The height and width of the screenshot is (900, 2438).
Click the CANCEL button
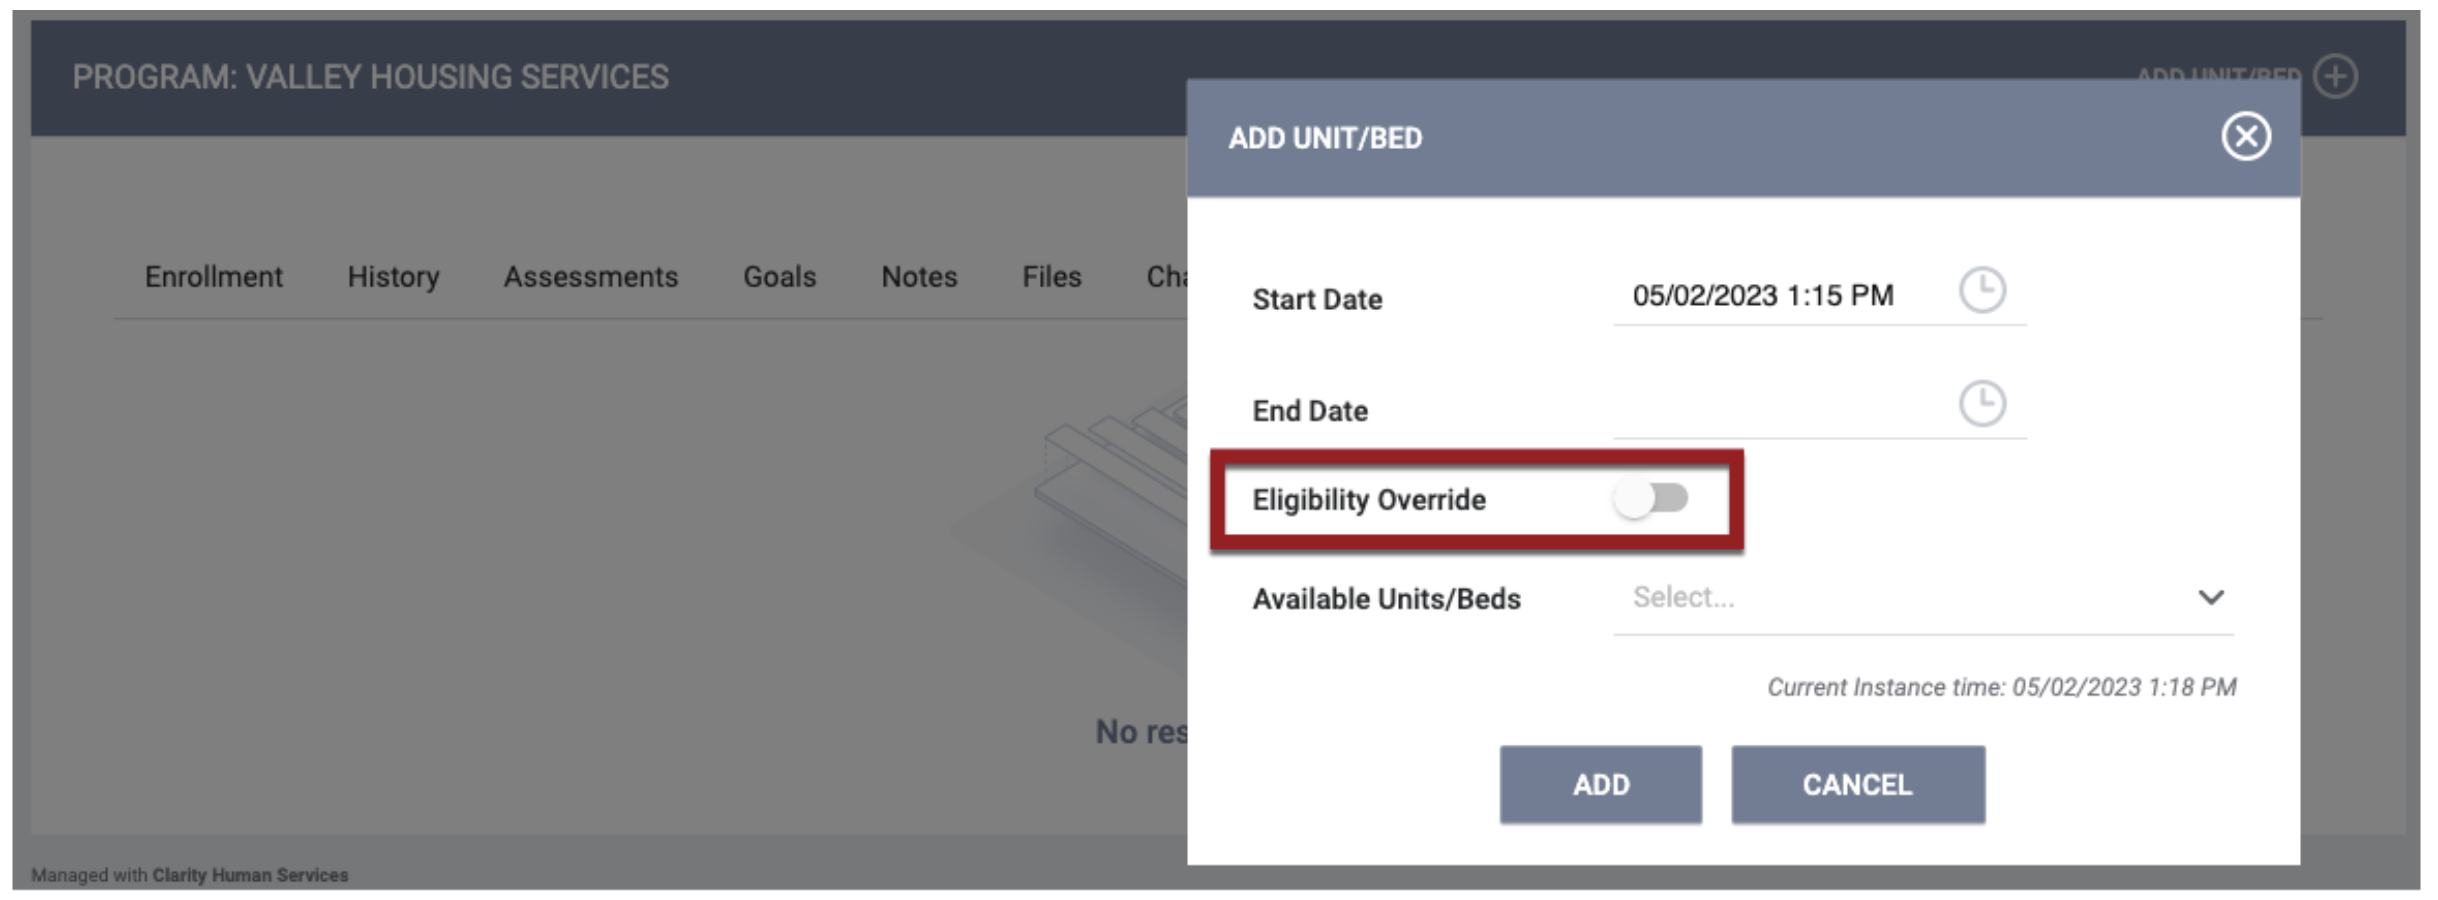(1858, 784)
